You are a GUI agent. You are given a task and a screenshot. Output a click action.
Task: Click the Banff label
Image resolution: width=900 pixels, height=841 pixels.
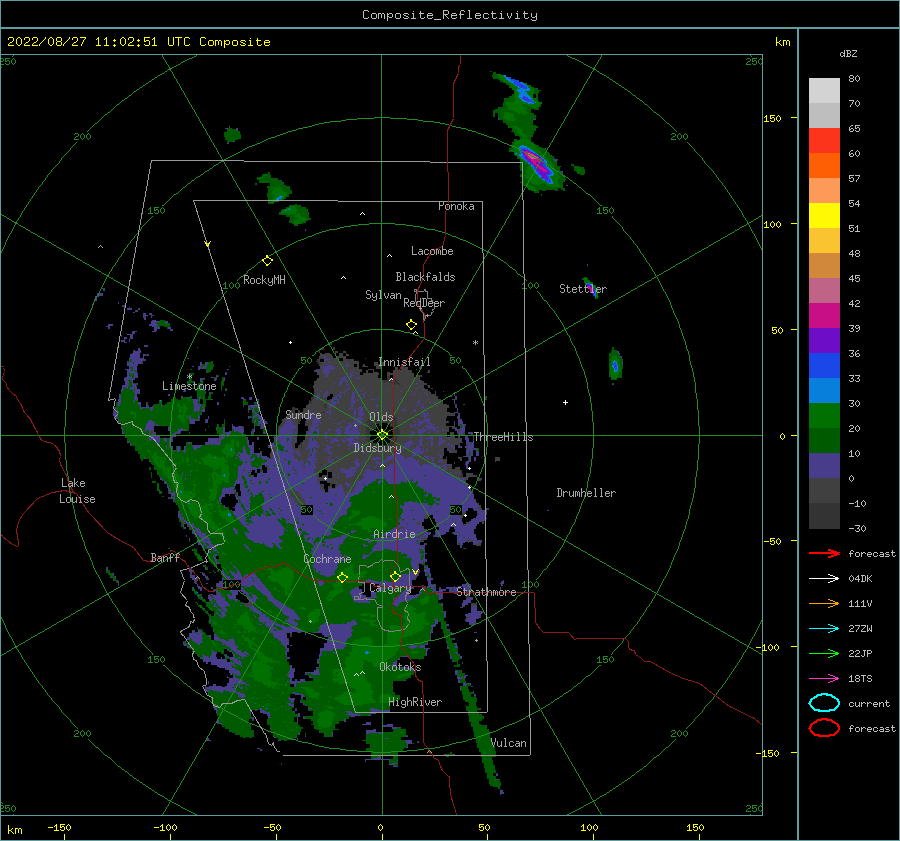point(165,557)
